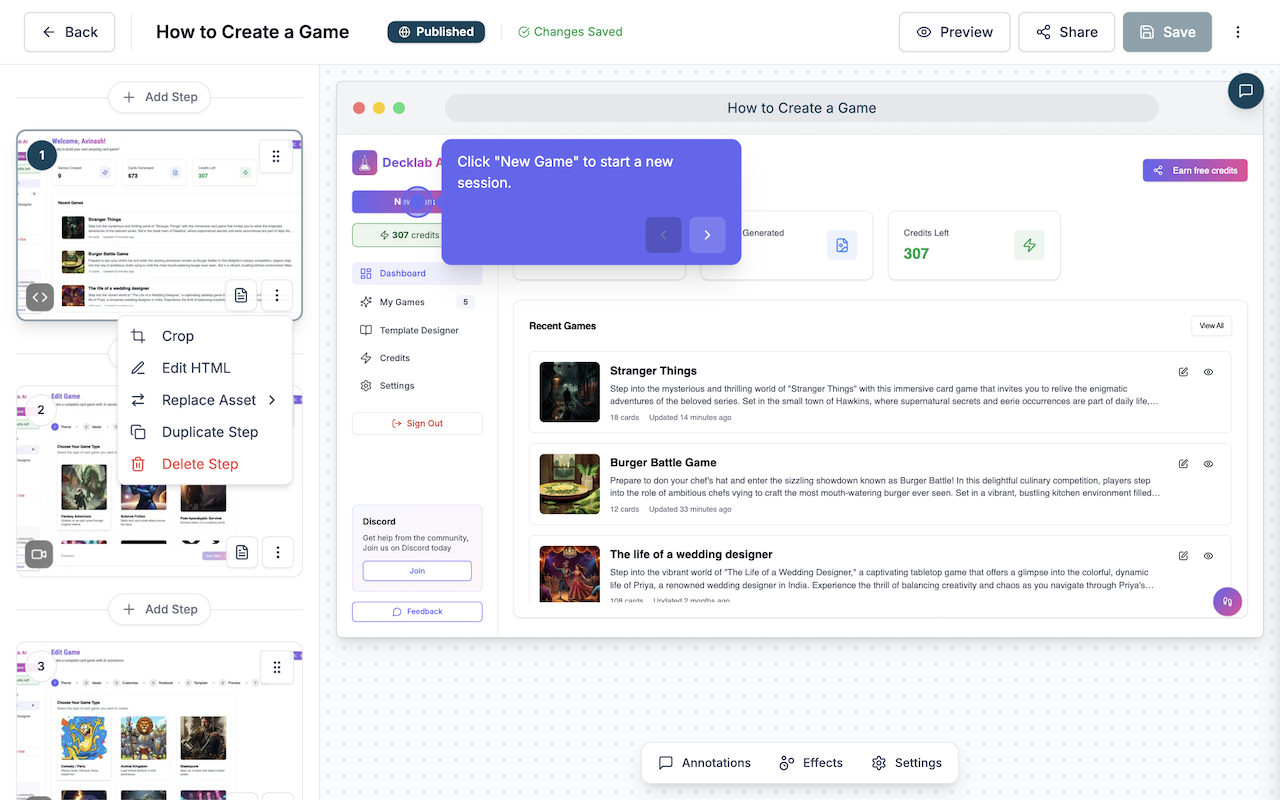Edit Stranger Things using its pencil icon
This screenshot has width=1280, height=800.
coord(1182,371)
